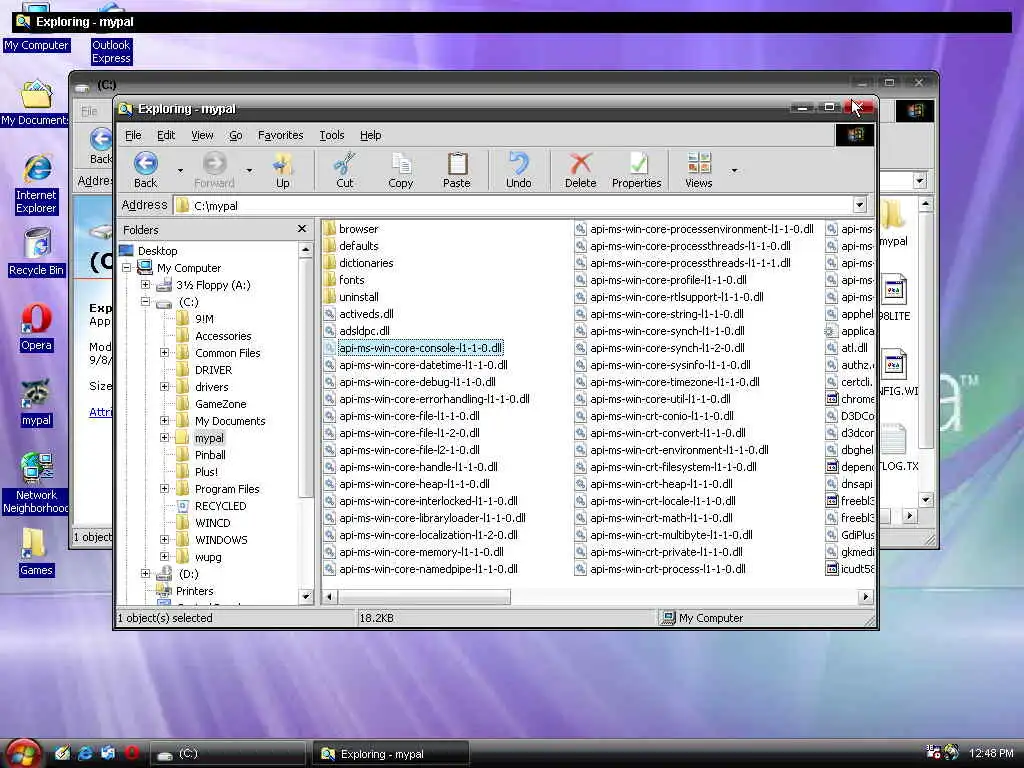Select the Accessories folder in tree

pyautogui.click(x=223, y=336)
